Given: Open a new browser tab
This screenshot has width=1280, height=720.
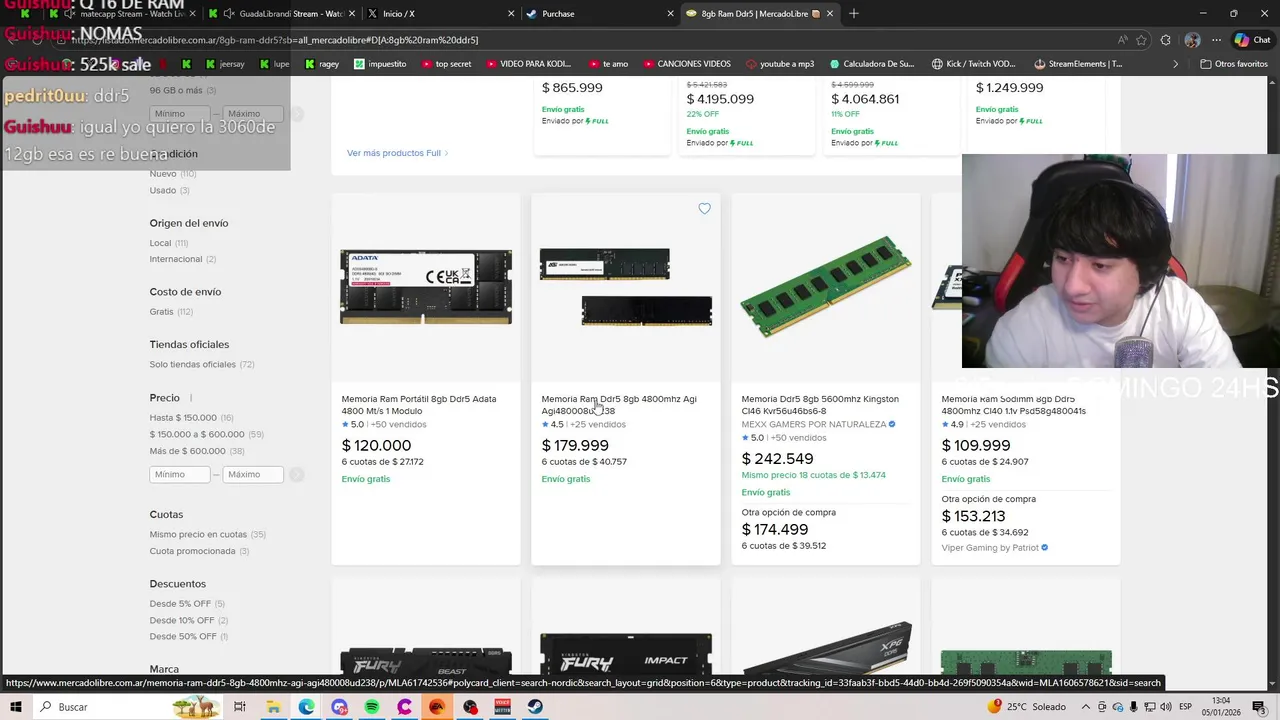Looking at the screenshot, I should tap(854, 14).
